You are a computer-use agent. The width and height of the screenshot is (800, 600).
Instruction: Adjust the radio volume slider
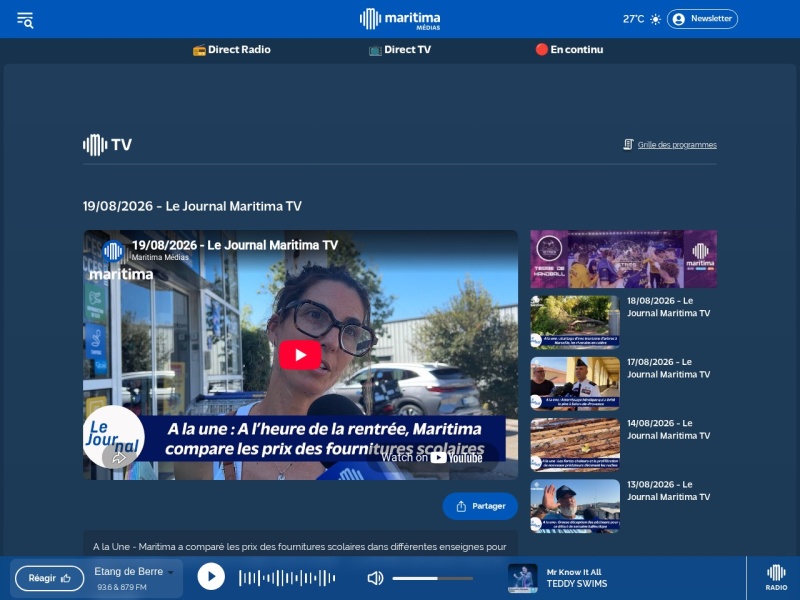(433, 578)
